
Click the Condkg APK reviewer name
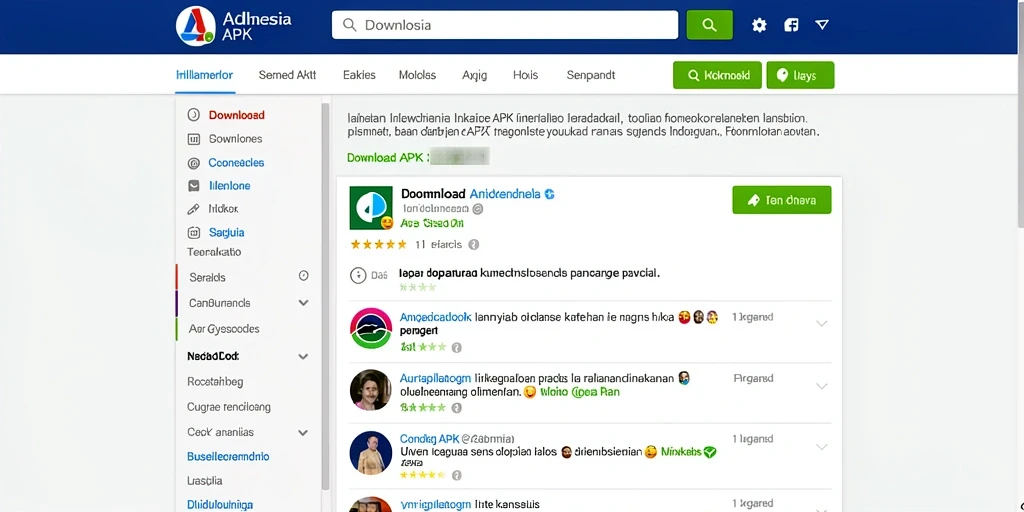pos(430,439)
